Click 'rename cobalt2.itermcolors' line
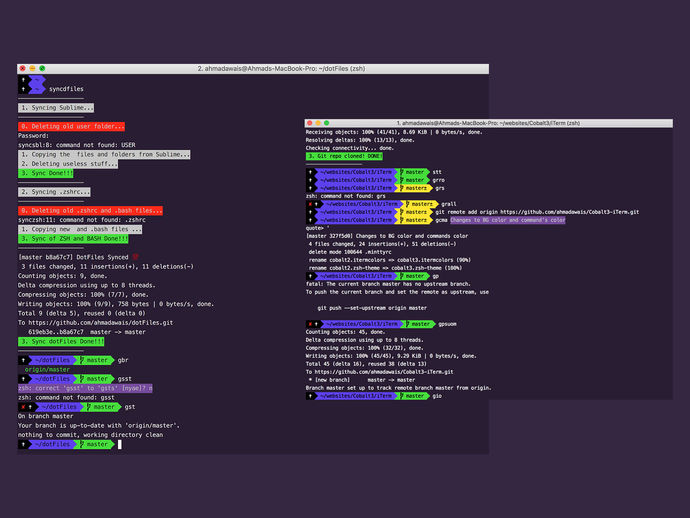The image size is (690, 518). click(389, 260)
